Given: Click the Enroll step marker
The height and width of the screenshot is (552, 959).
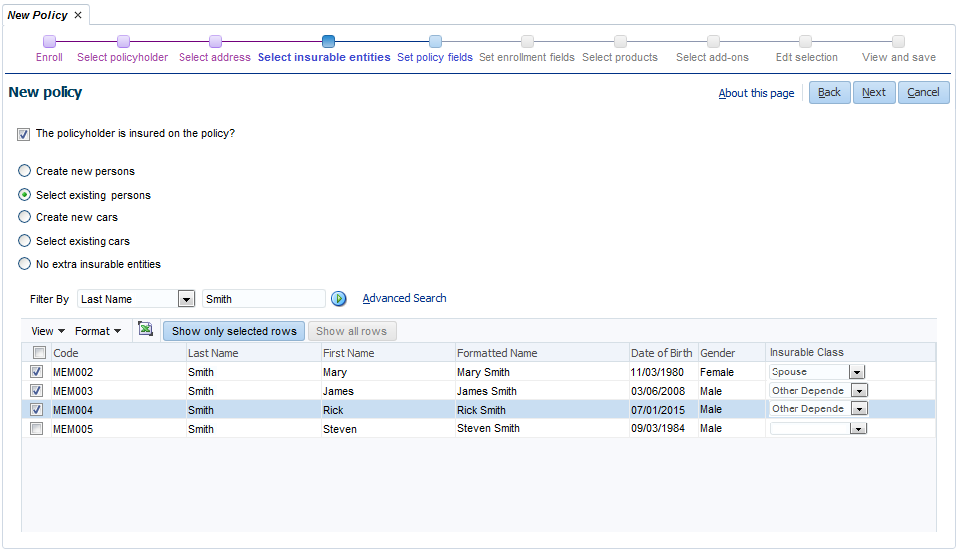Looking at the screenshot, I should pyautogui.click(x=50, y=42).
